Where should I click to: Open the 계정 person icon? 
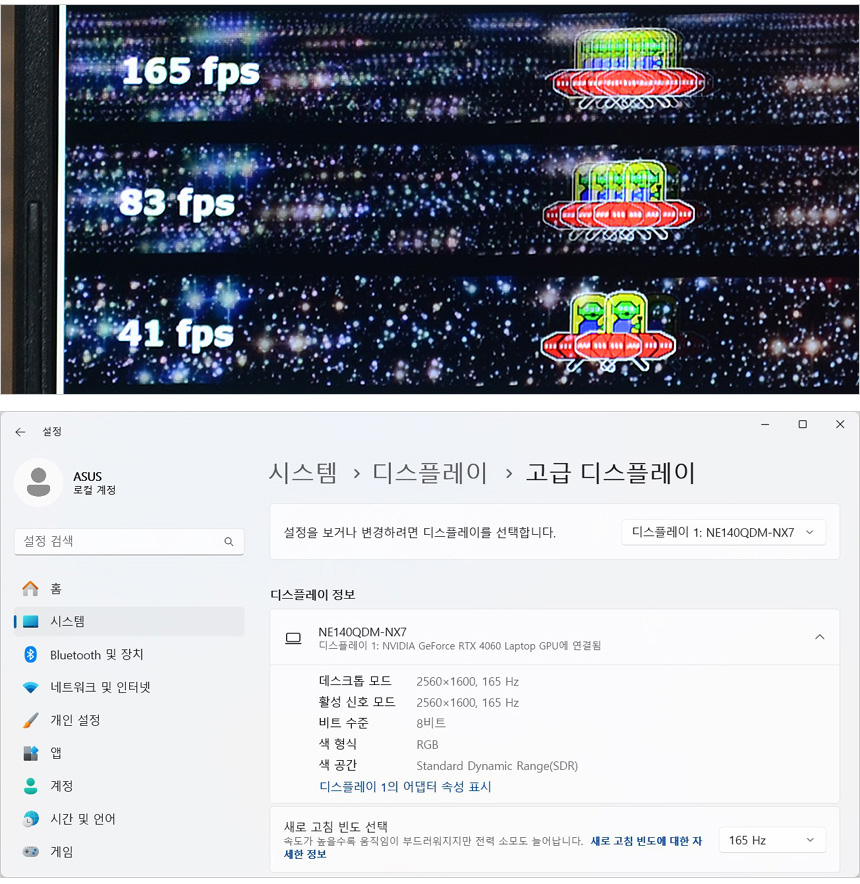(x=30, y=785)
